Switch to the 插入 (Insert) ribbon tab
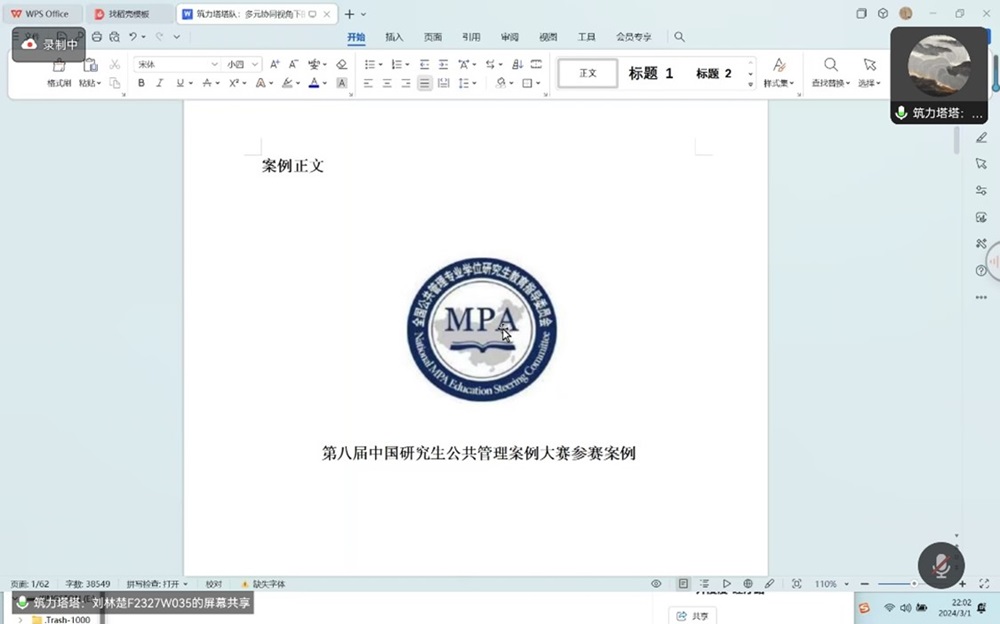This screenshot has height=624, width=1000. [394, 37]
